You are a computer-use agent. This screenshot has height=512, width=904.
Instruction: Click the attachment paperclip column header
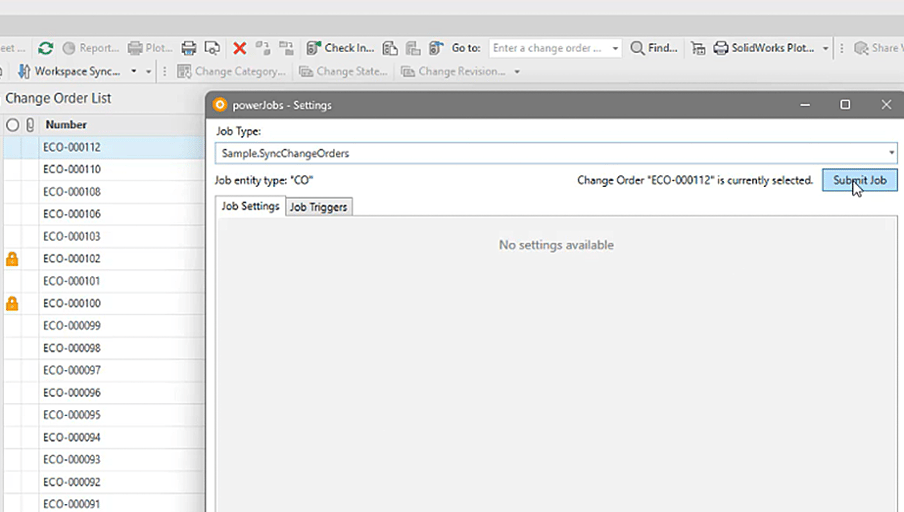pyautogui.click(x=30, y=125)
